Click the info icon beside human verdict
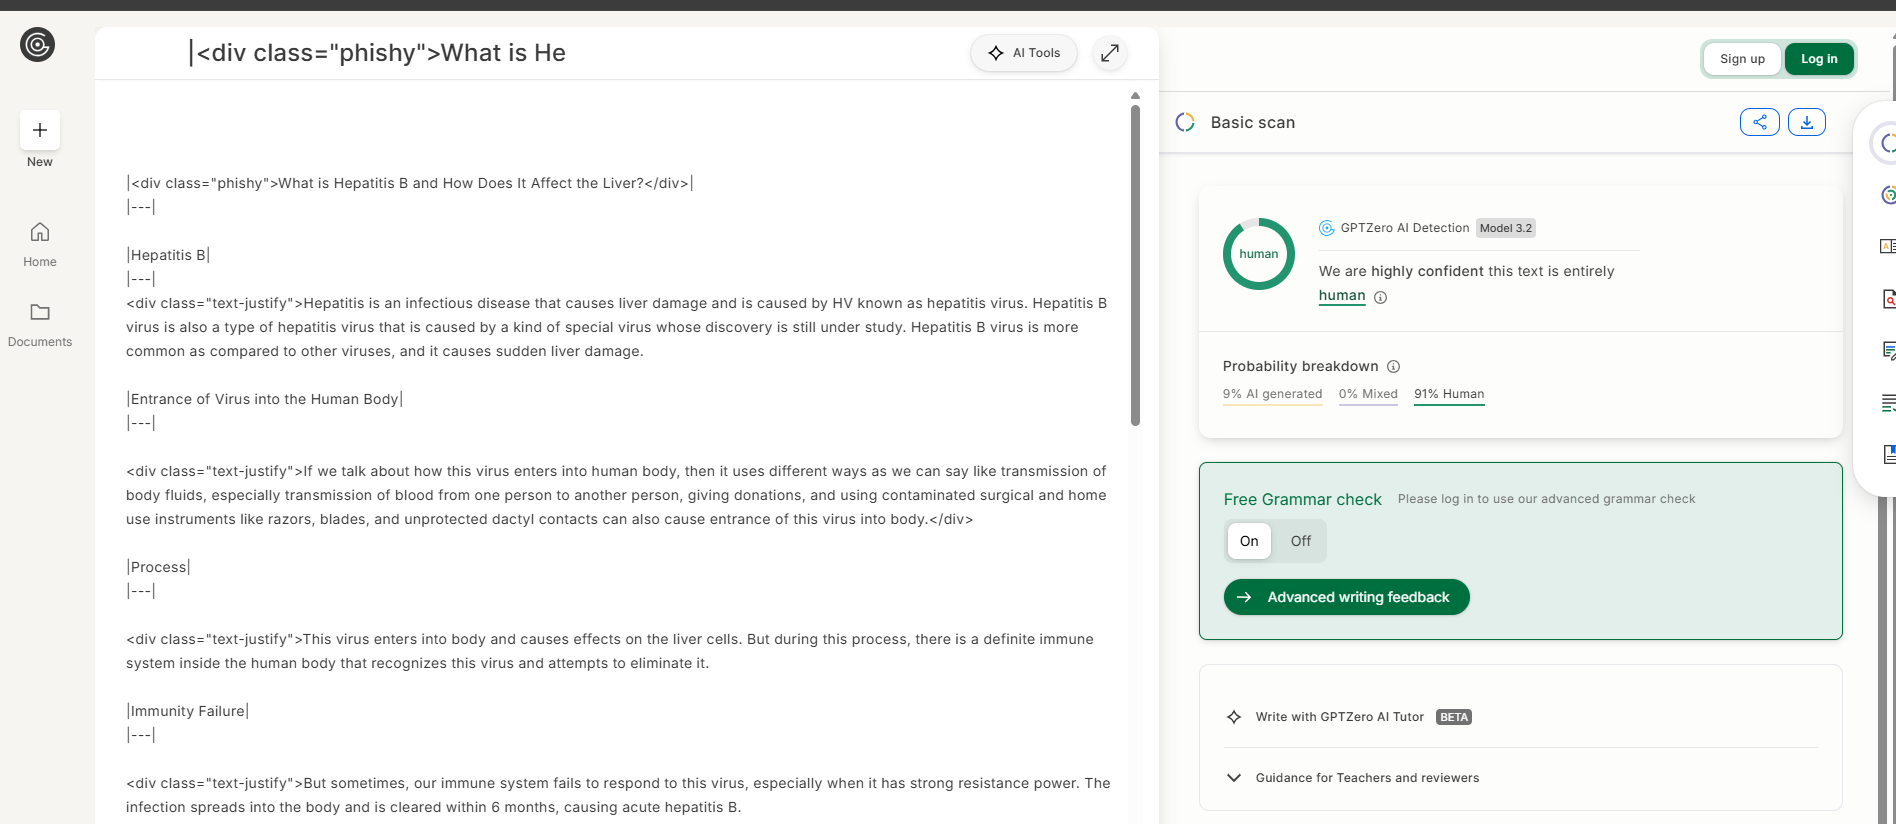Image resolution: width=1896 pixels, height=824 pixels. pyautogui.click(x=1380, y=297)
